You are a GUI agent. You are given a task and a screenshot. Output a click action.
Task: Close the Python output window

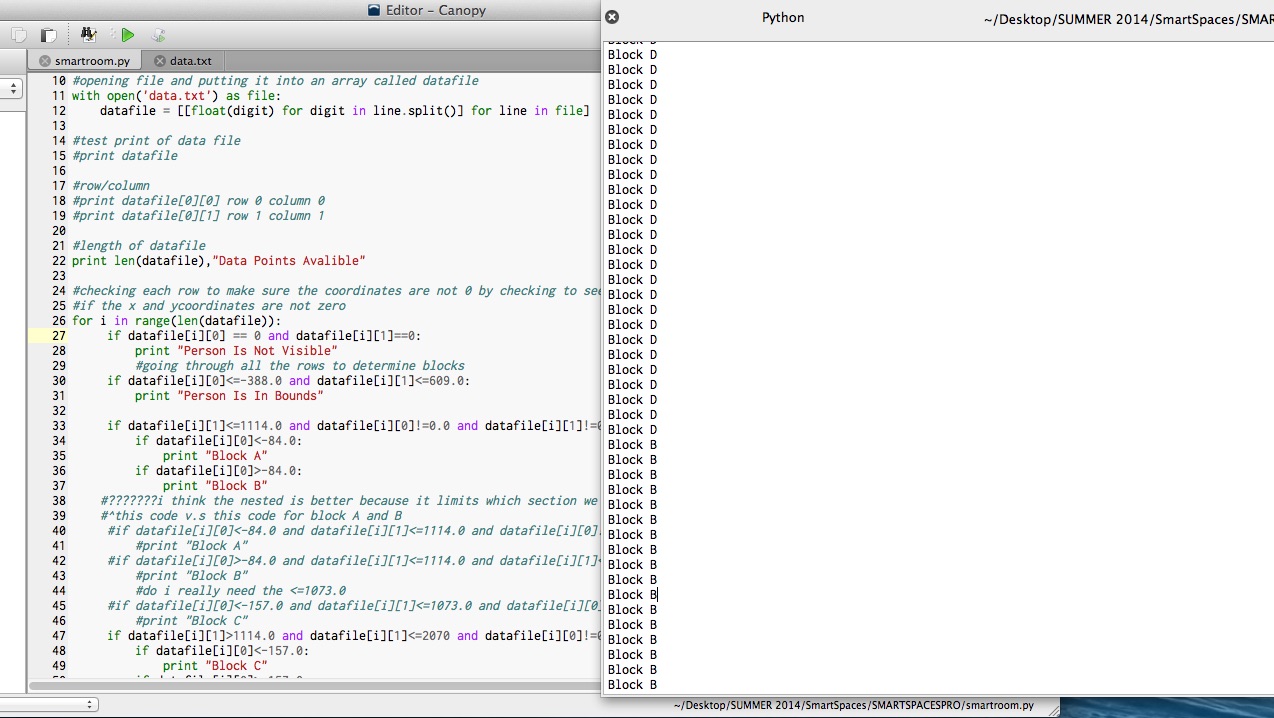[612, 17]
